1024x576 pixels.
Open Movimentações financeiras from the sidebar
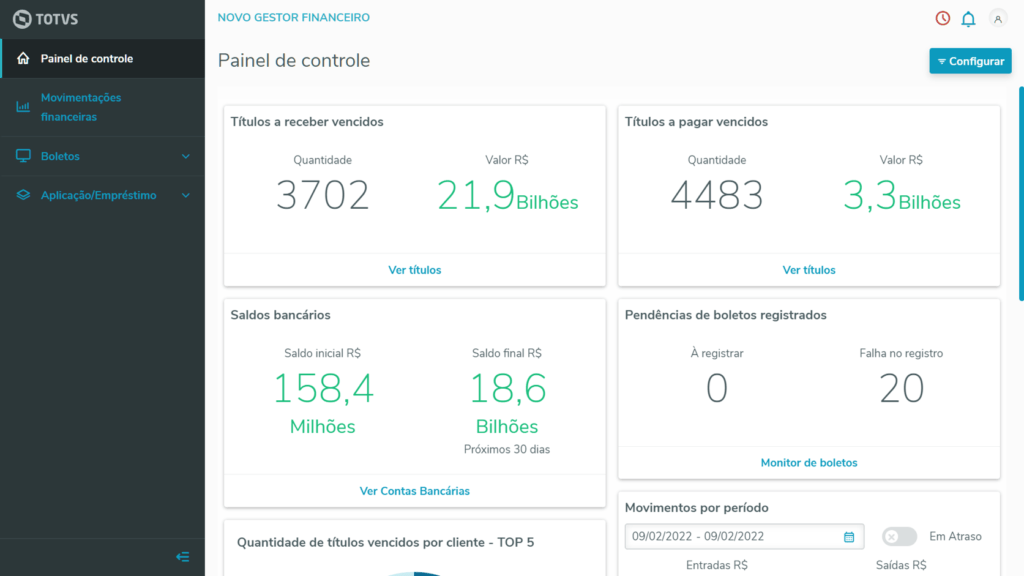click(80, 106)
